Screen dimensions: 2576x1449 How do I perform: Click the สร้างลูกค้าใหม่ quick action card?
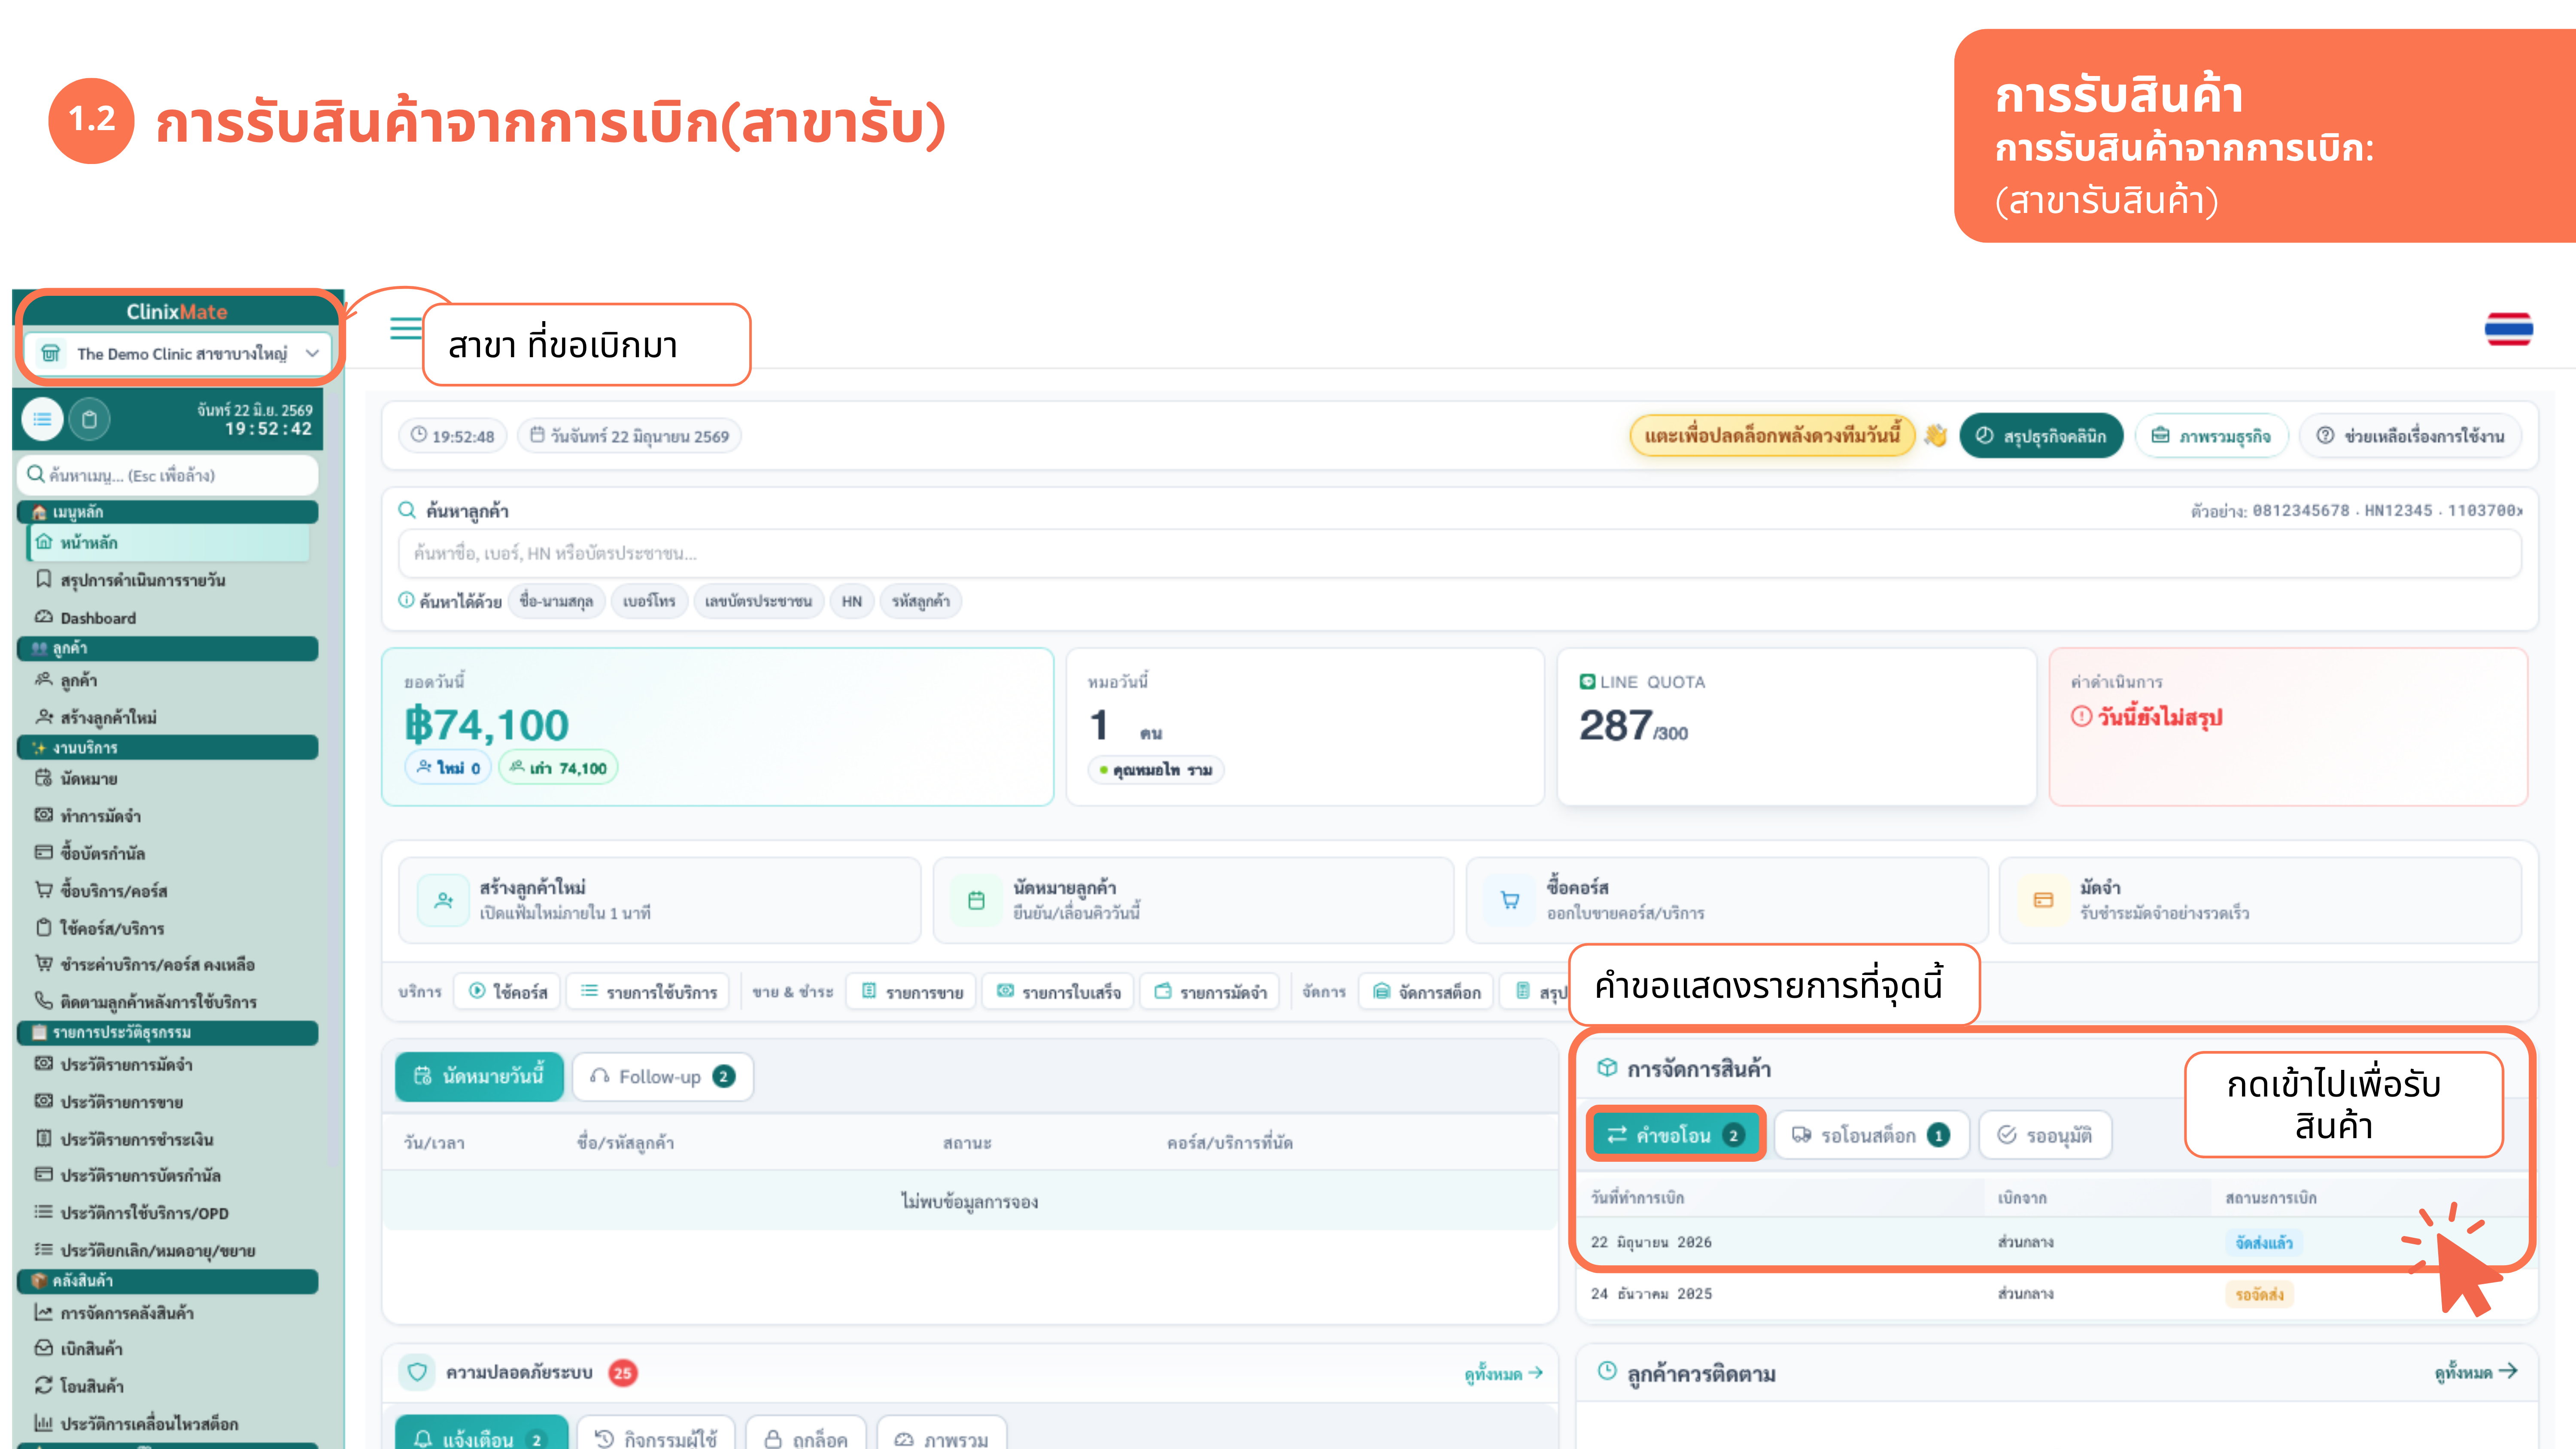[x=659, y=900]
